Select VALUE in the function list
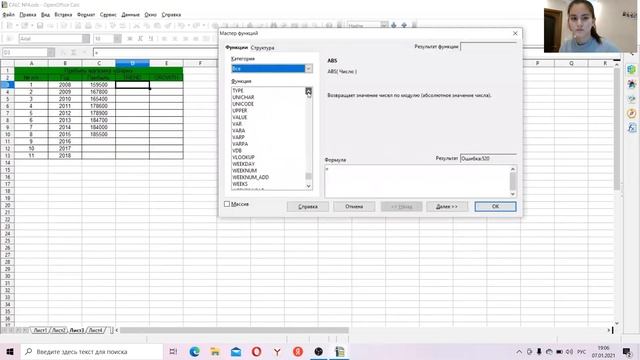This screenshot has height=360, width=640. click(240, 117)
